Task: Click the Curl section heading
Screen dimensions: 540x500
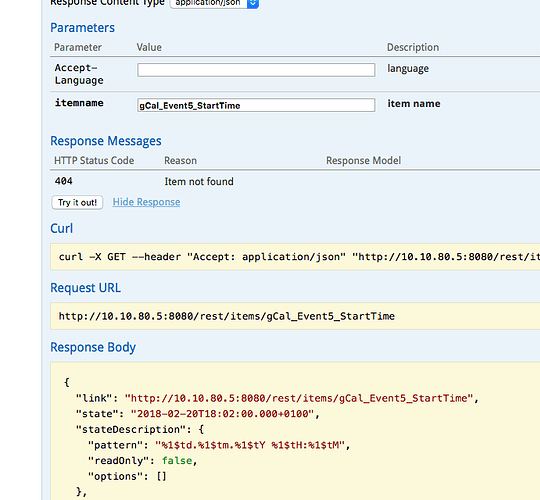Action: tap(62, 228)
